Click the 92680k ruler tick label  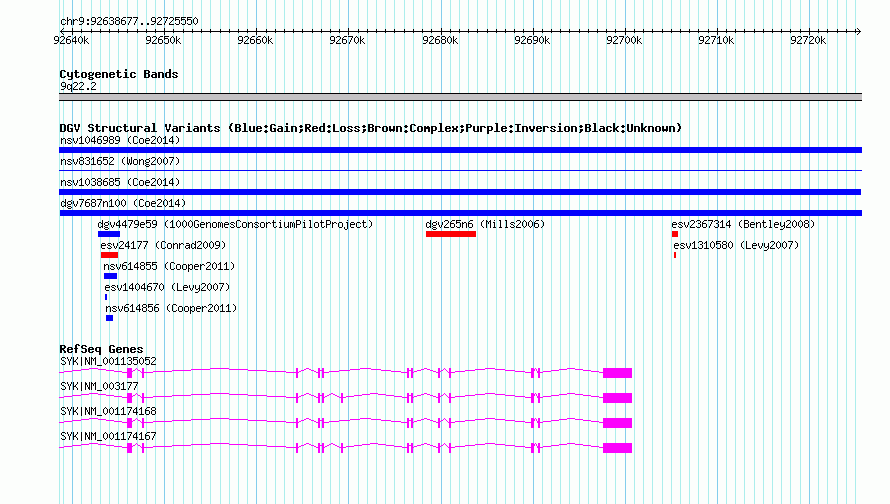pyautogui.click(x=440, y=40)
